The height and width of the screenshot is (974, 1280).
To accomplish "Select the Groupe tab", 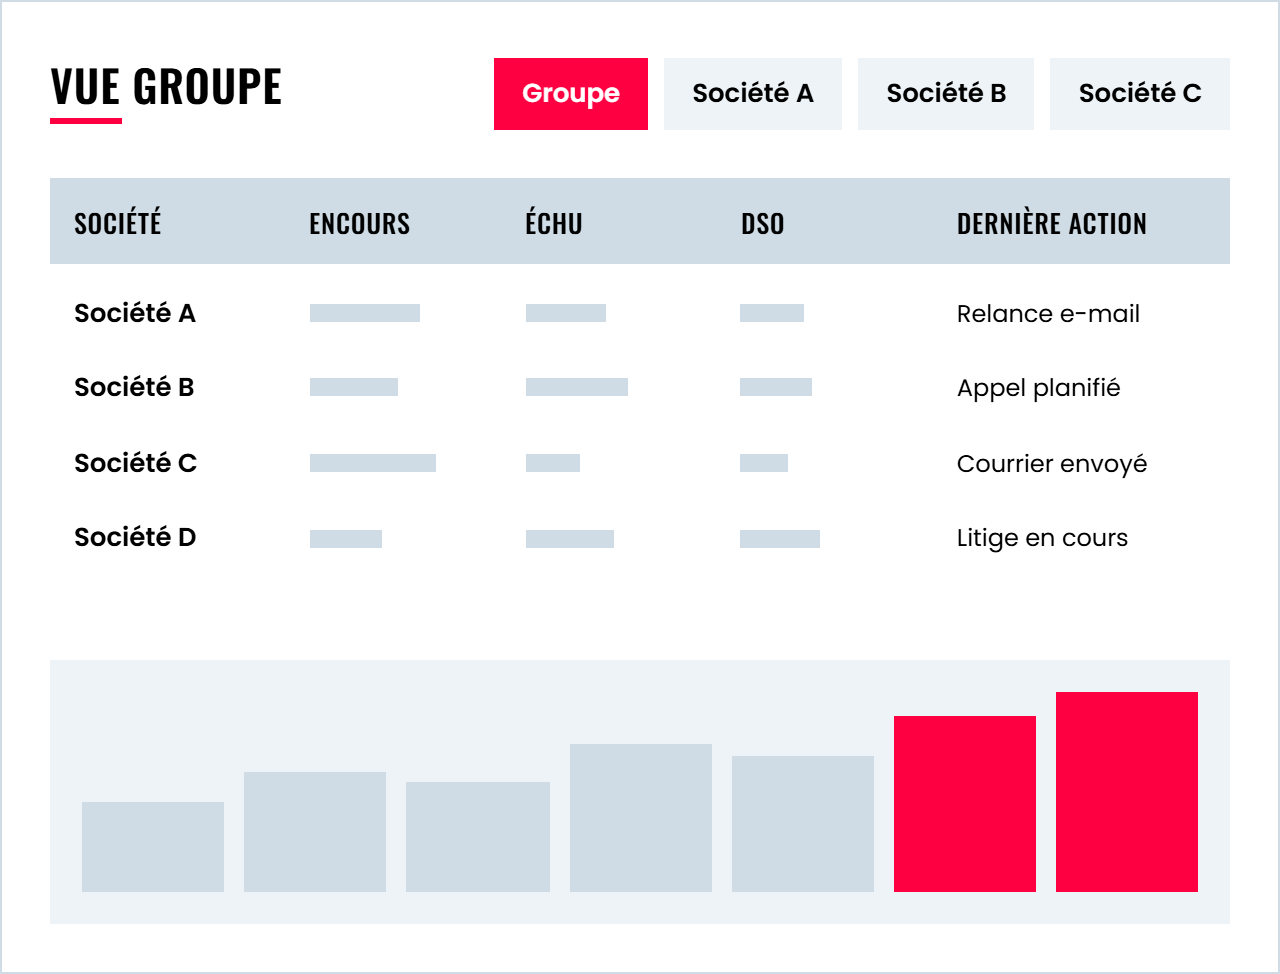I will click(571, 94).
